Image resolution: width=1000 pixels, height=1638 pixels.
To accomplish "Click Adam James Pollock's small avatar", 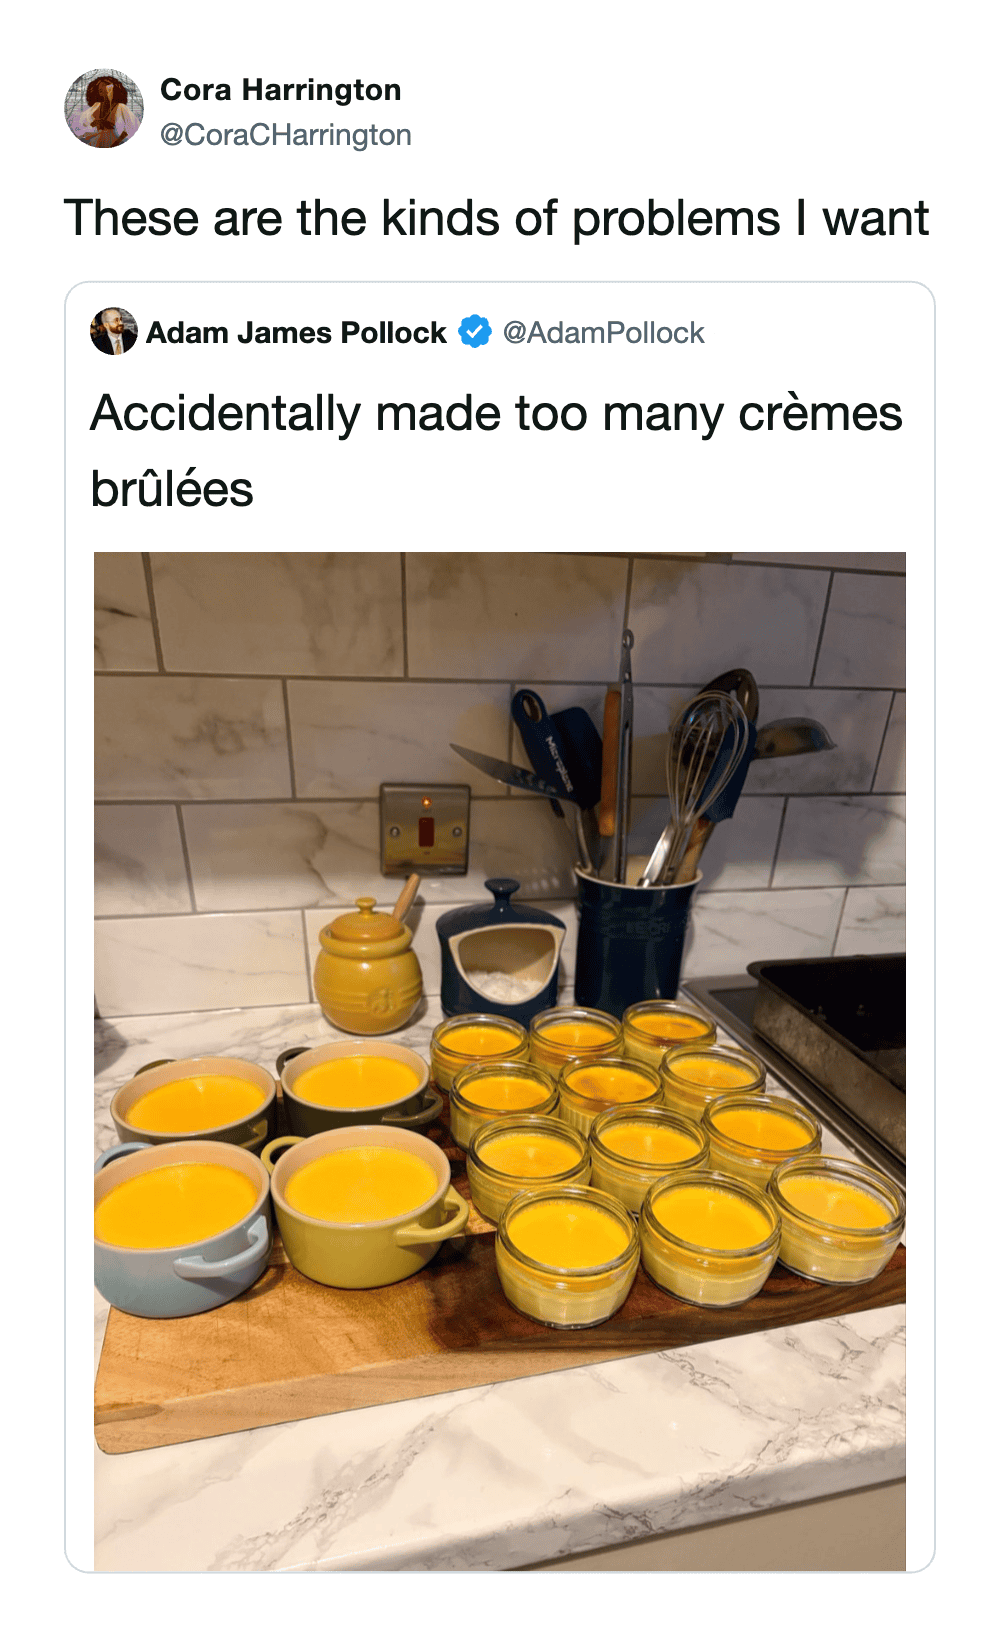I will (113, 331).
